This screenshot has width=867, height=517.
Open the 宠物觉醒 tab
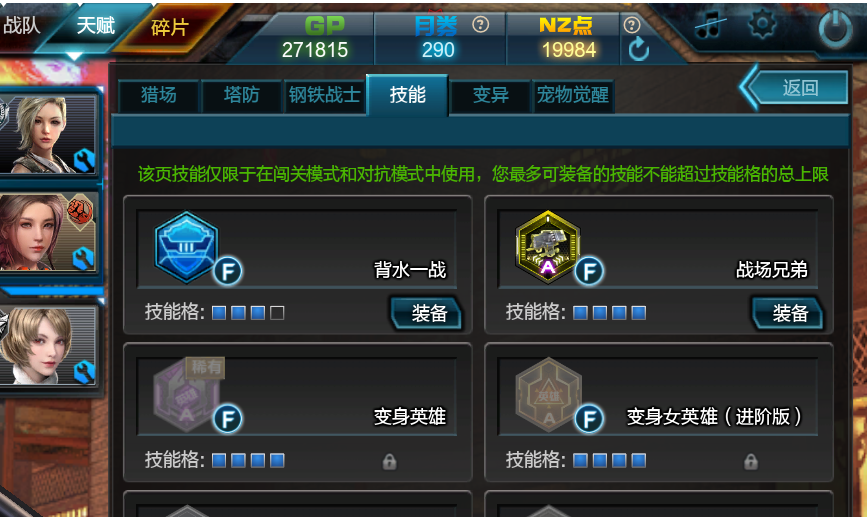[x=573, y=95]
